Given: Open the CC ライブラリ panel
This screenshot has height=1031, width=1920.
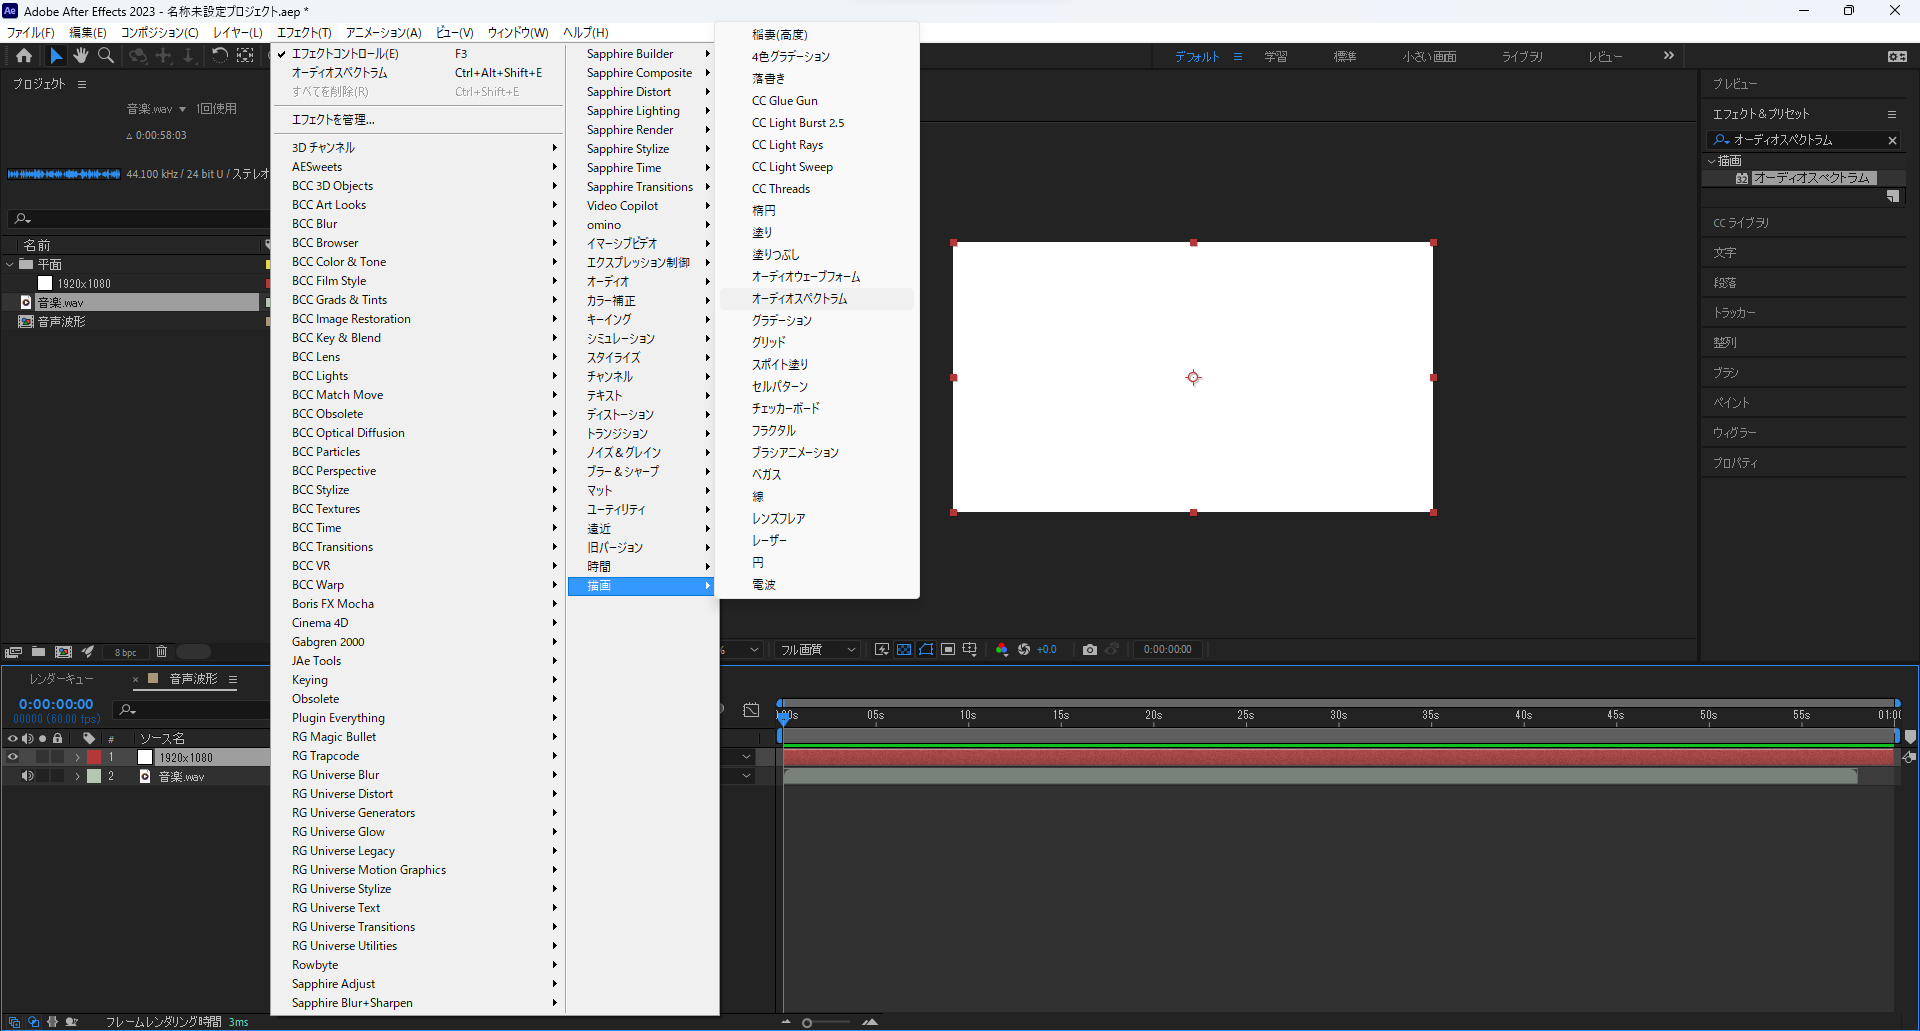Looking at the screenshot, I should [x=1741, y=223].
